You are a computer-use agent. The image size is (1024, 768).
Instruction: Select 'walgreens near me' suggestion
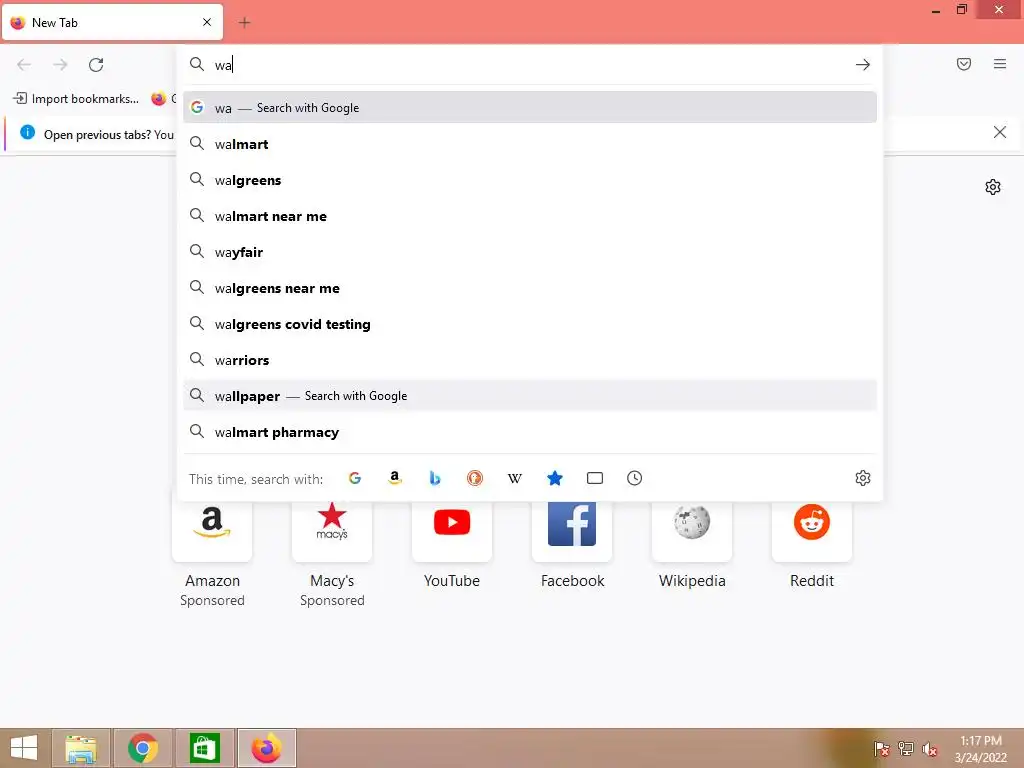[530, 288]
